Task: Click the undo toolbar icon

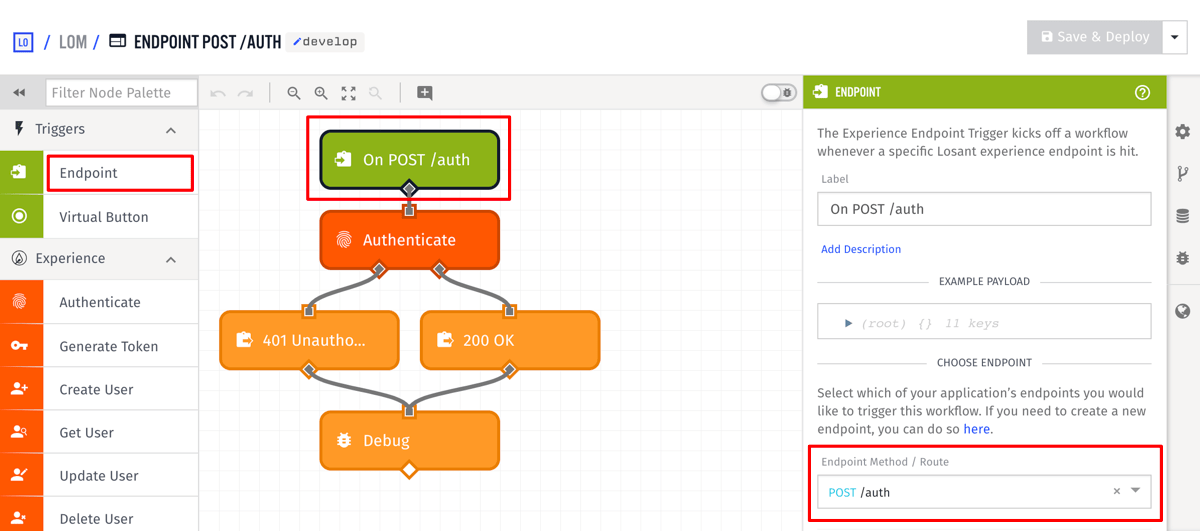Action: (x=218, y=93)
